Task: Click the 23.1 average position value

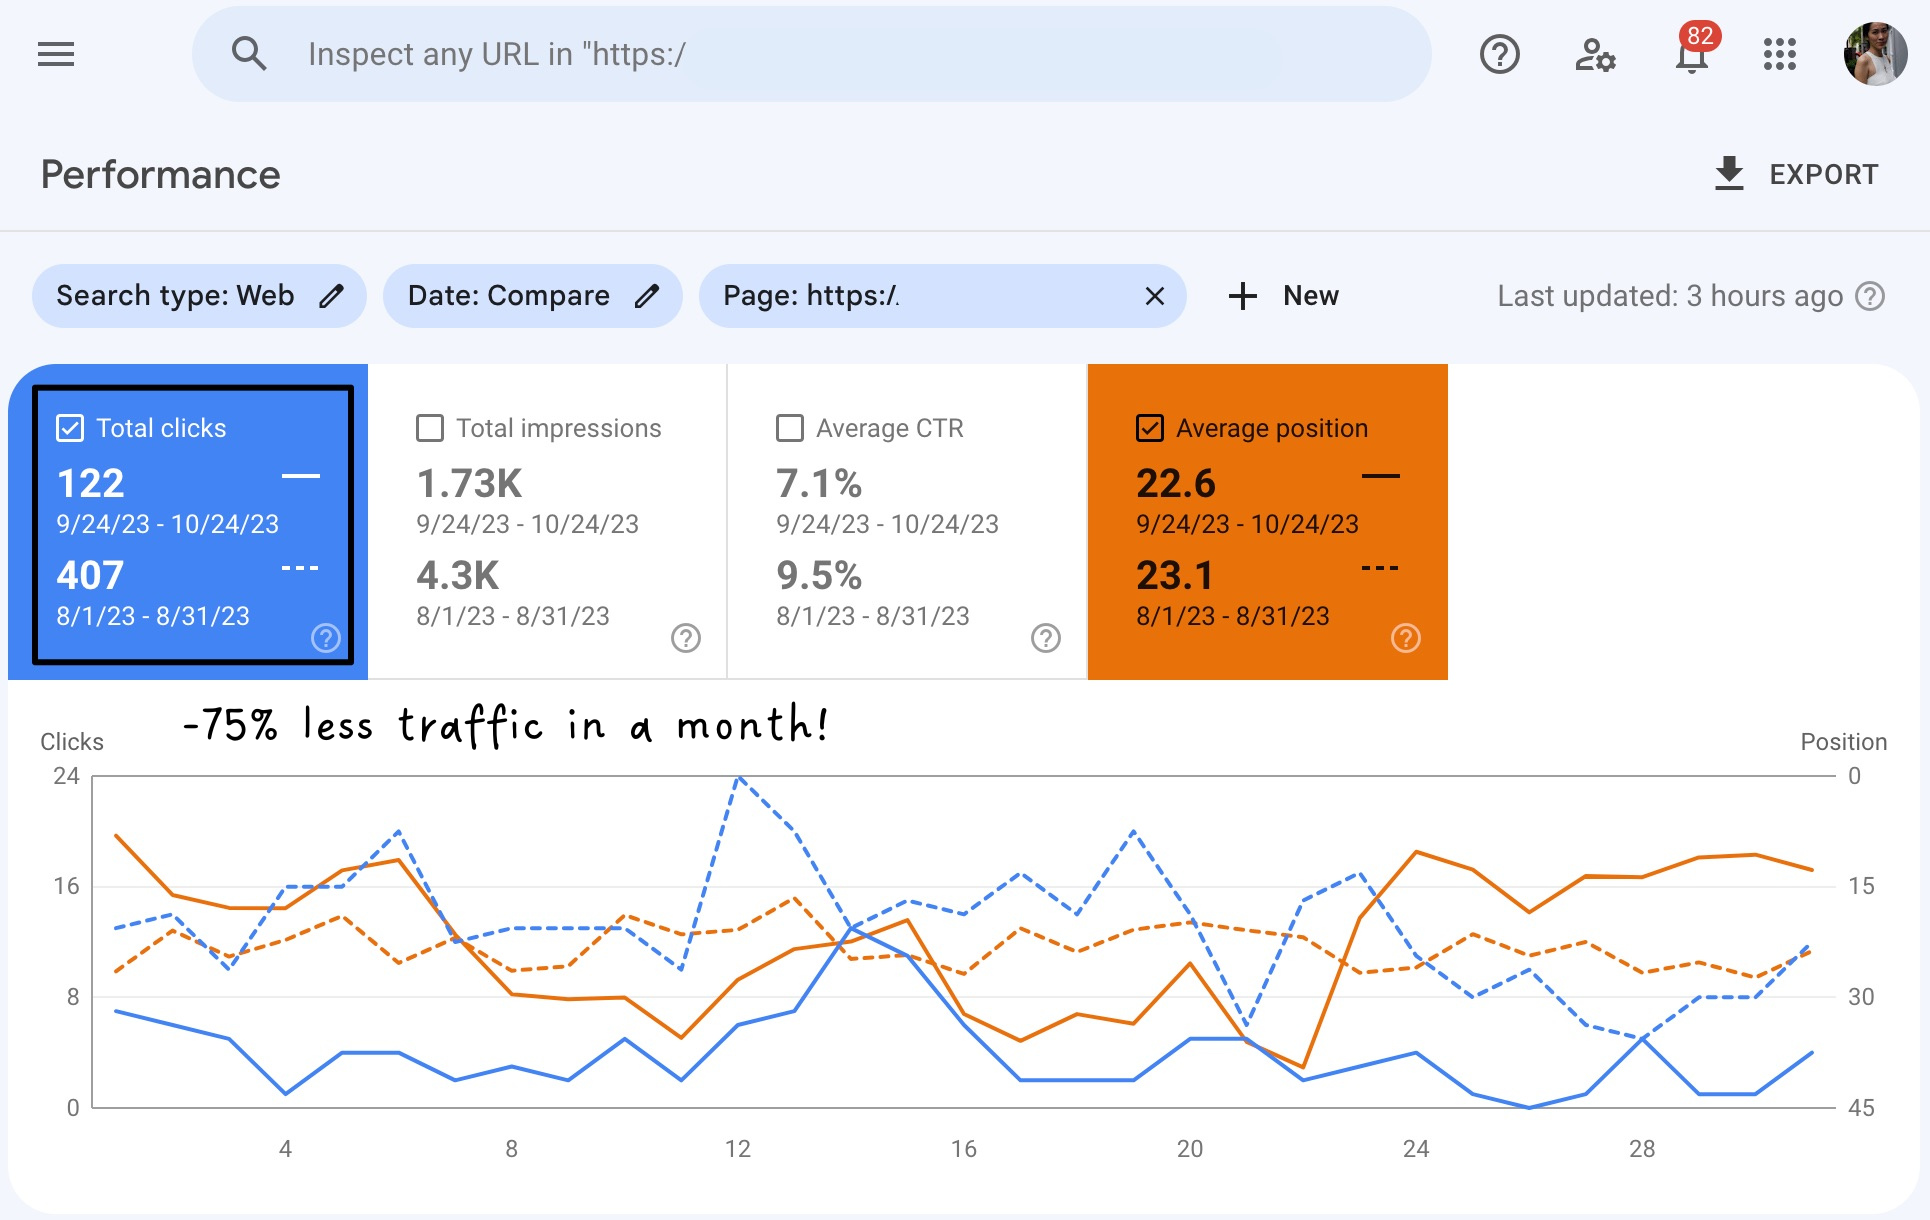Action: [x=1175, y=576]
